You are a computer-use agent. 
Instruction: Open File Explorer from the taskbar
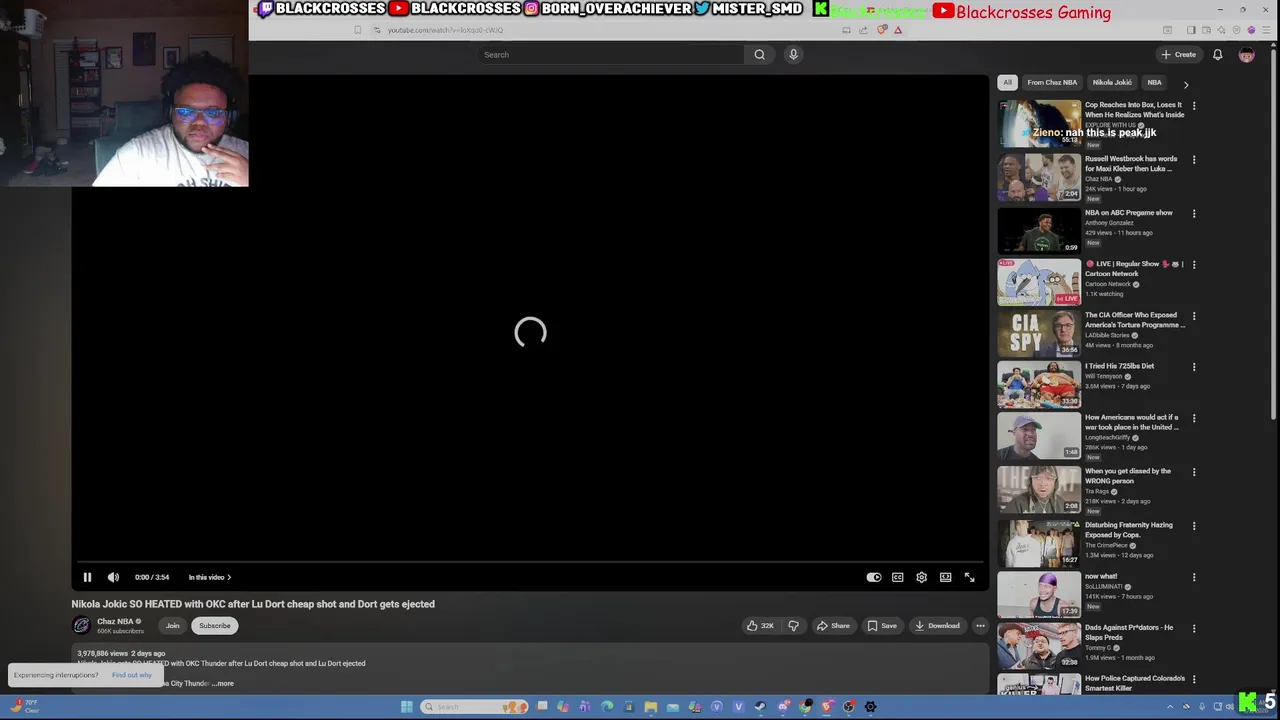pos(650,707)
